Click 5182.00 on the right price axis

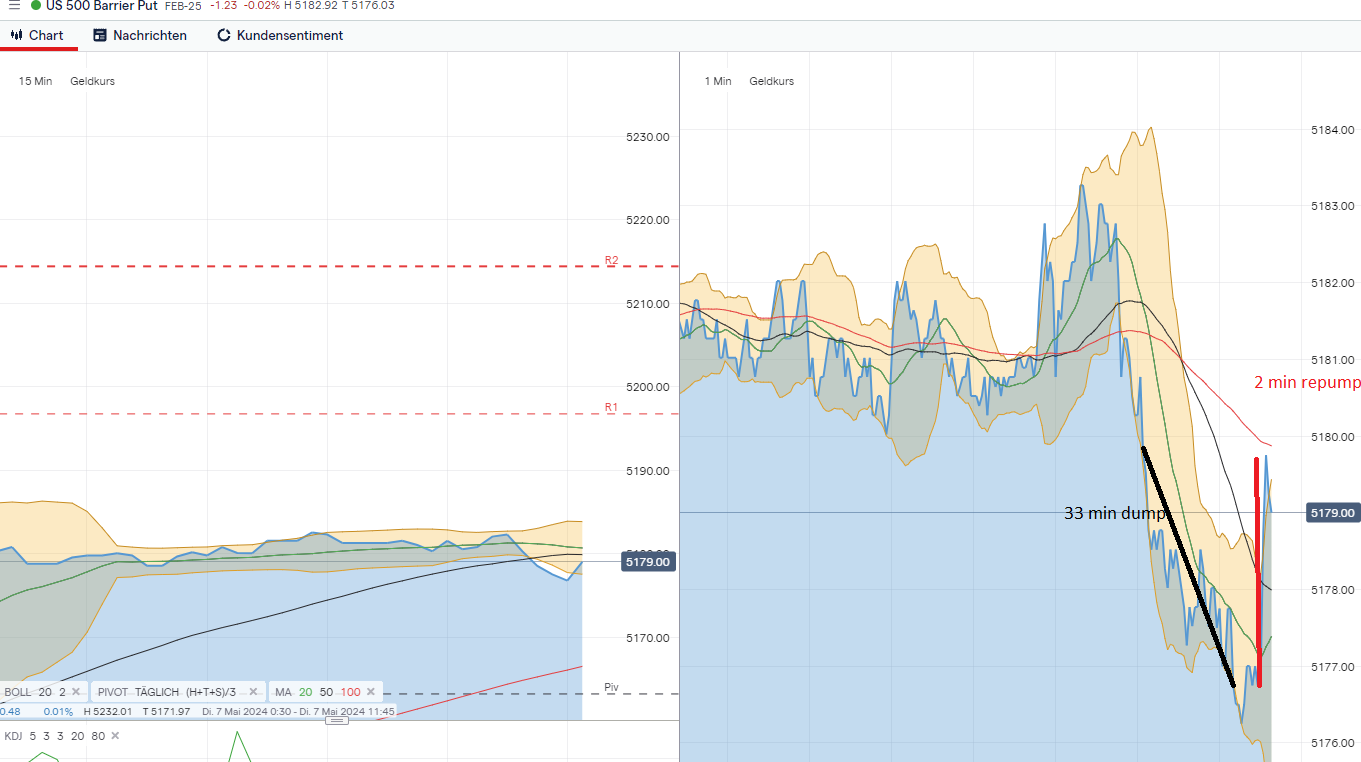click(x=1332, y=283)
